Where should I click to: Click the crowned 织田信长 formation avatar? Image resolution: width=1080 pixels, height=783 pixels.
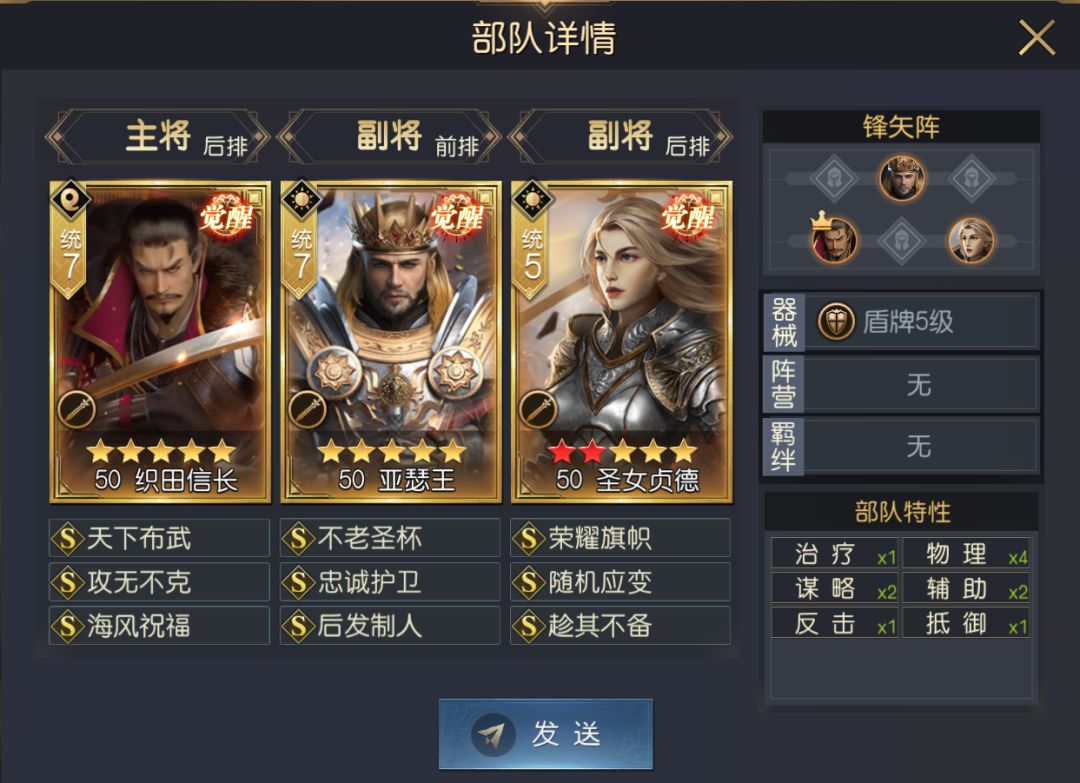(833, 239)
